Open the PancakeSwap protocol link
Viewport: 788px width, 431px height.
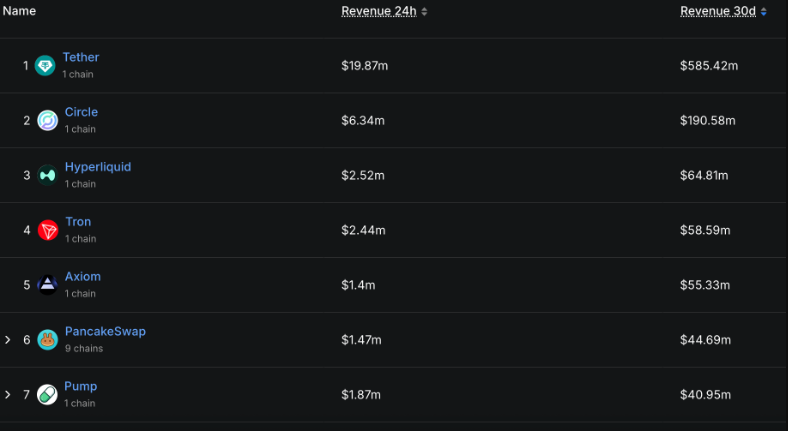pos(105,332)
